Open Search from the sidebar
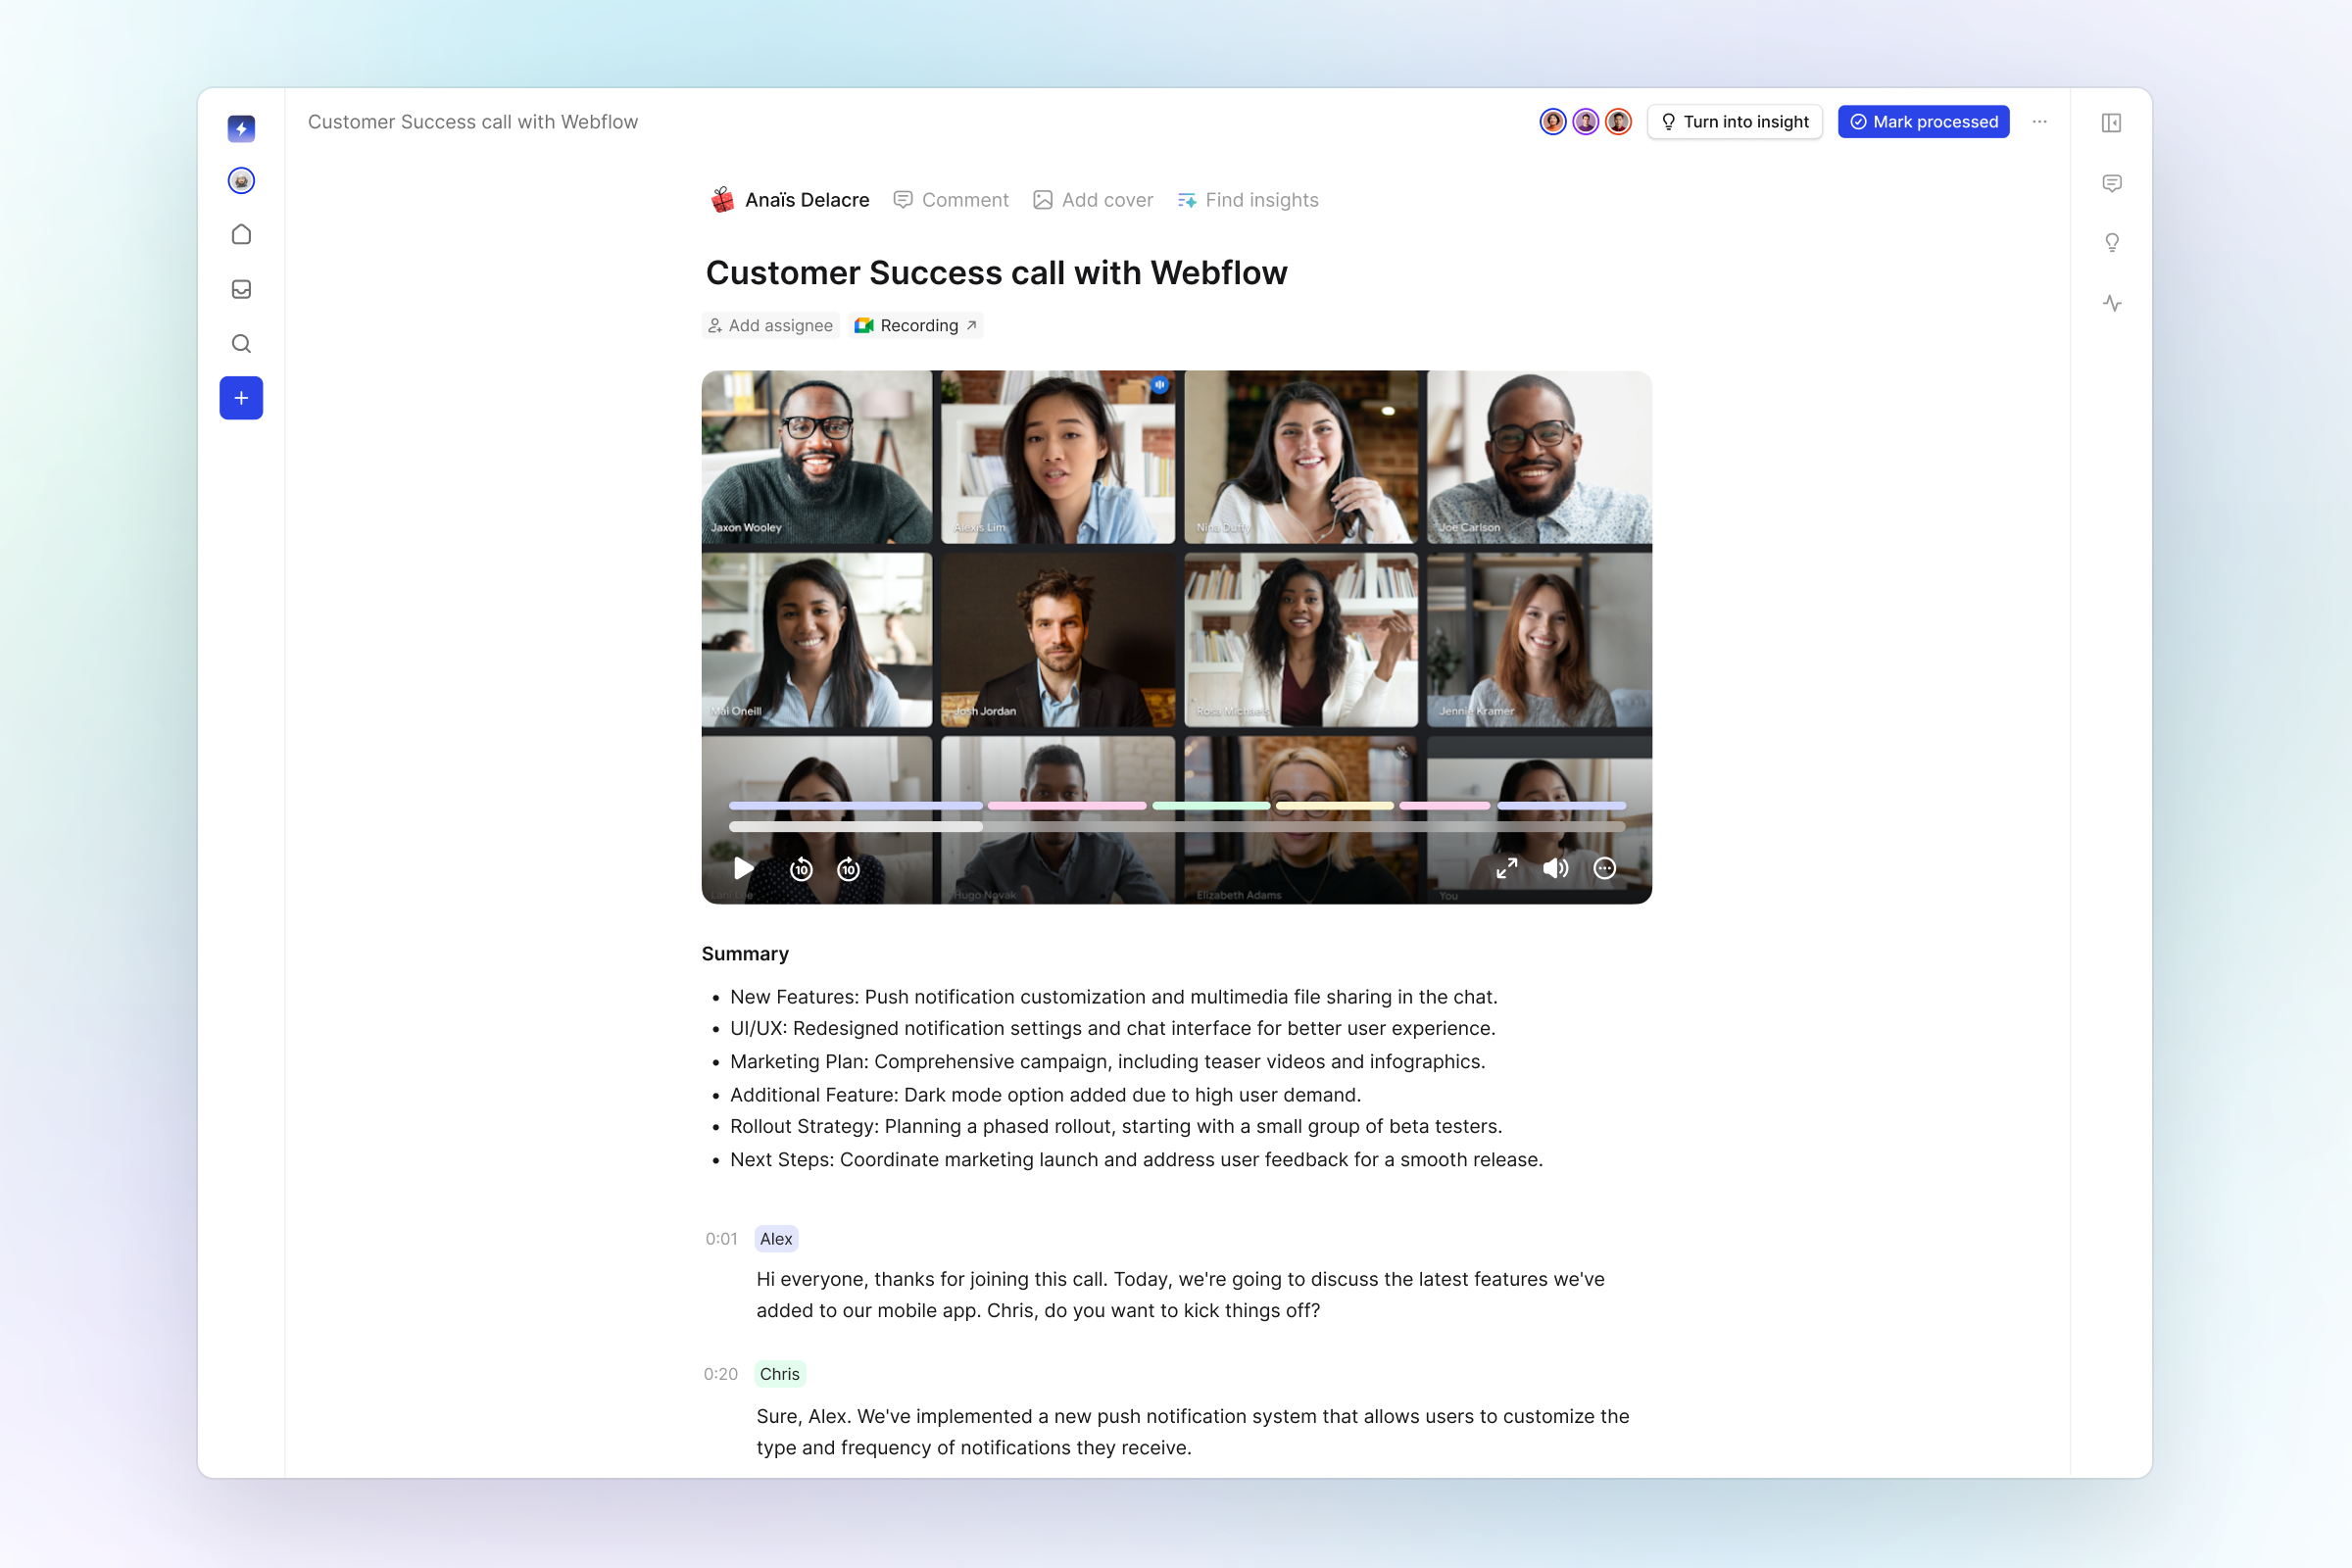The width and height of the screenshot is (2352, 1568). pos(241,344)
